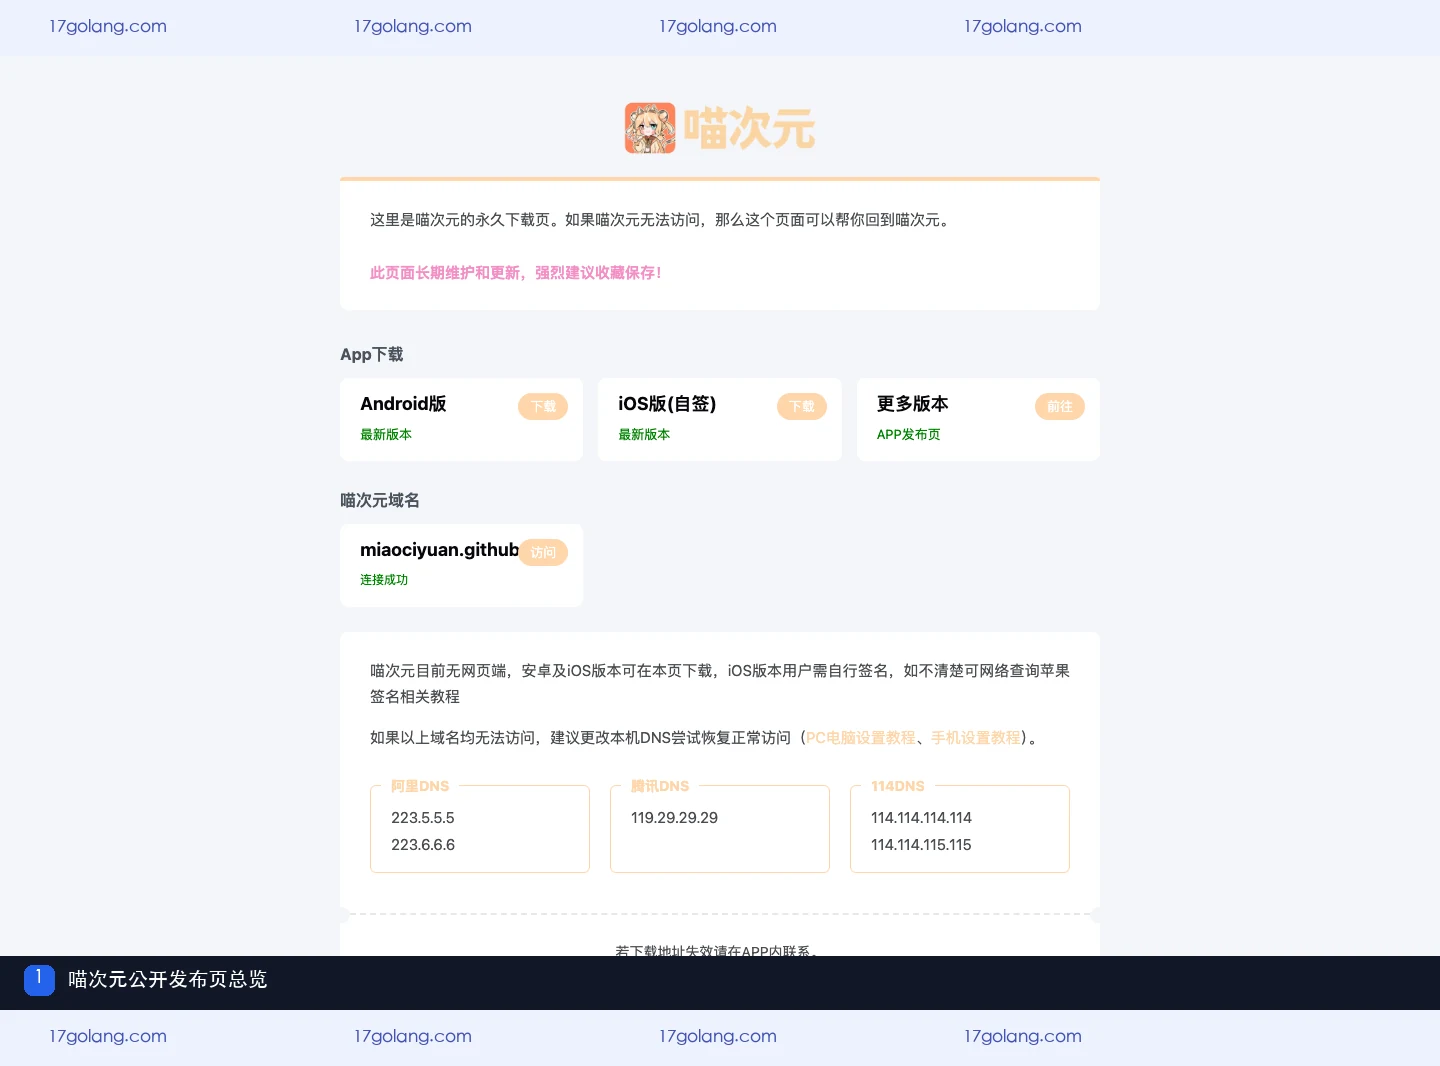
Task: Visit the miaociyuan.github domain with 访问
Action: click(x=543, y=552)
